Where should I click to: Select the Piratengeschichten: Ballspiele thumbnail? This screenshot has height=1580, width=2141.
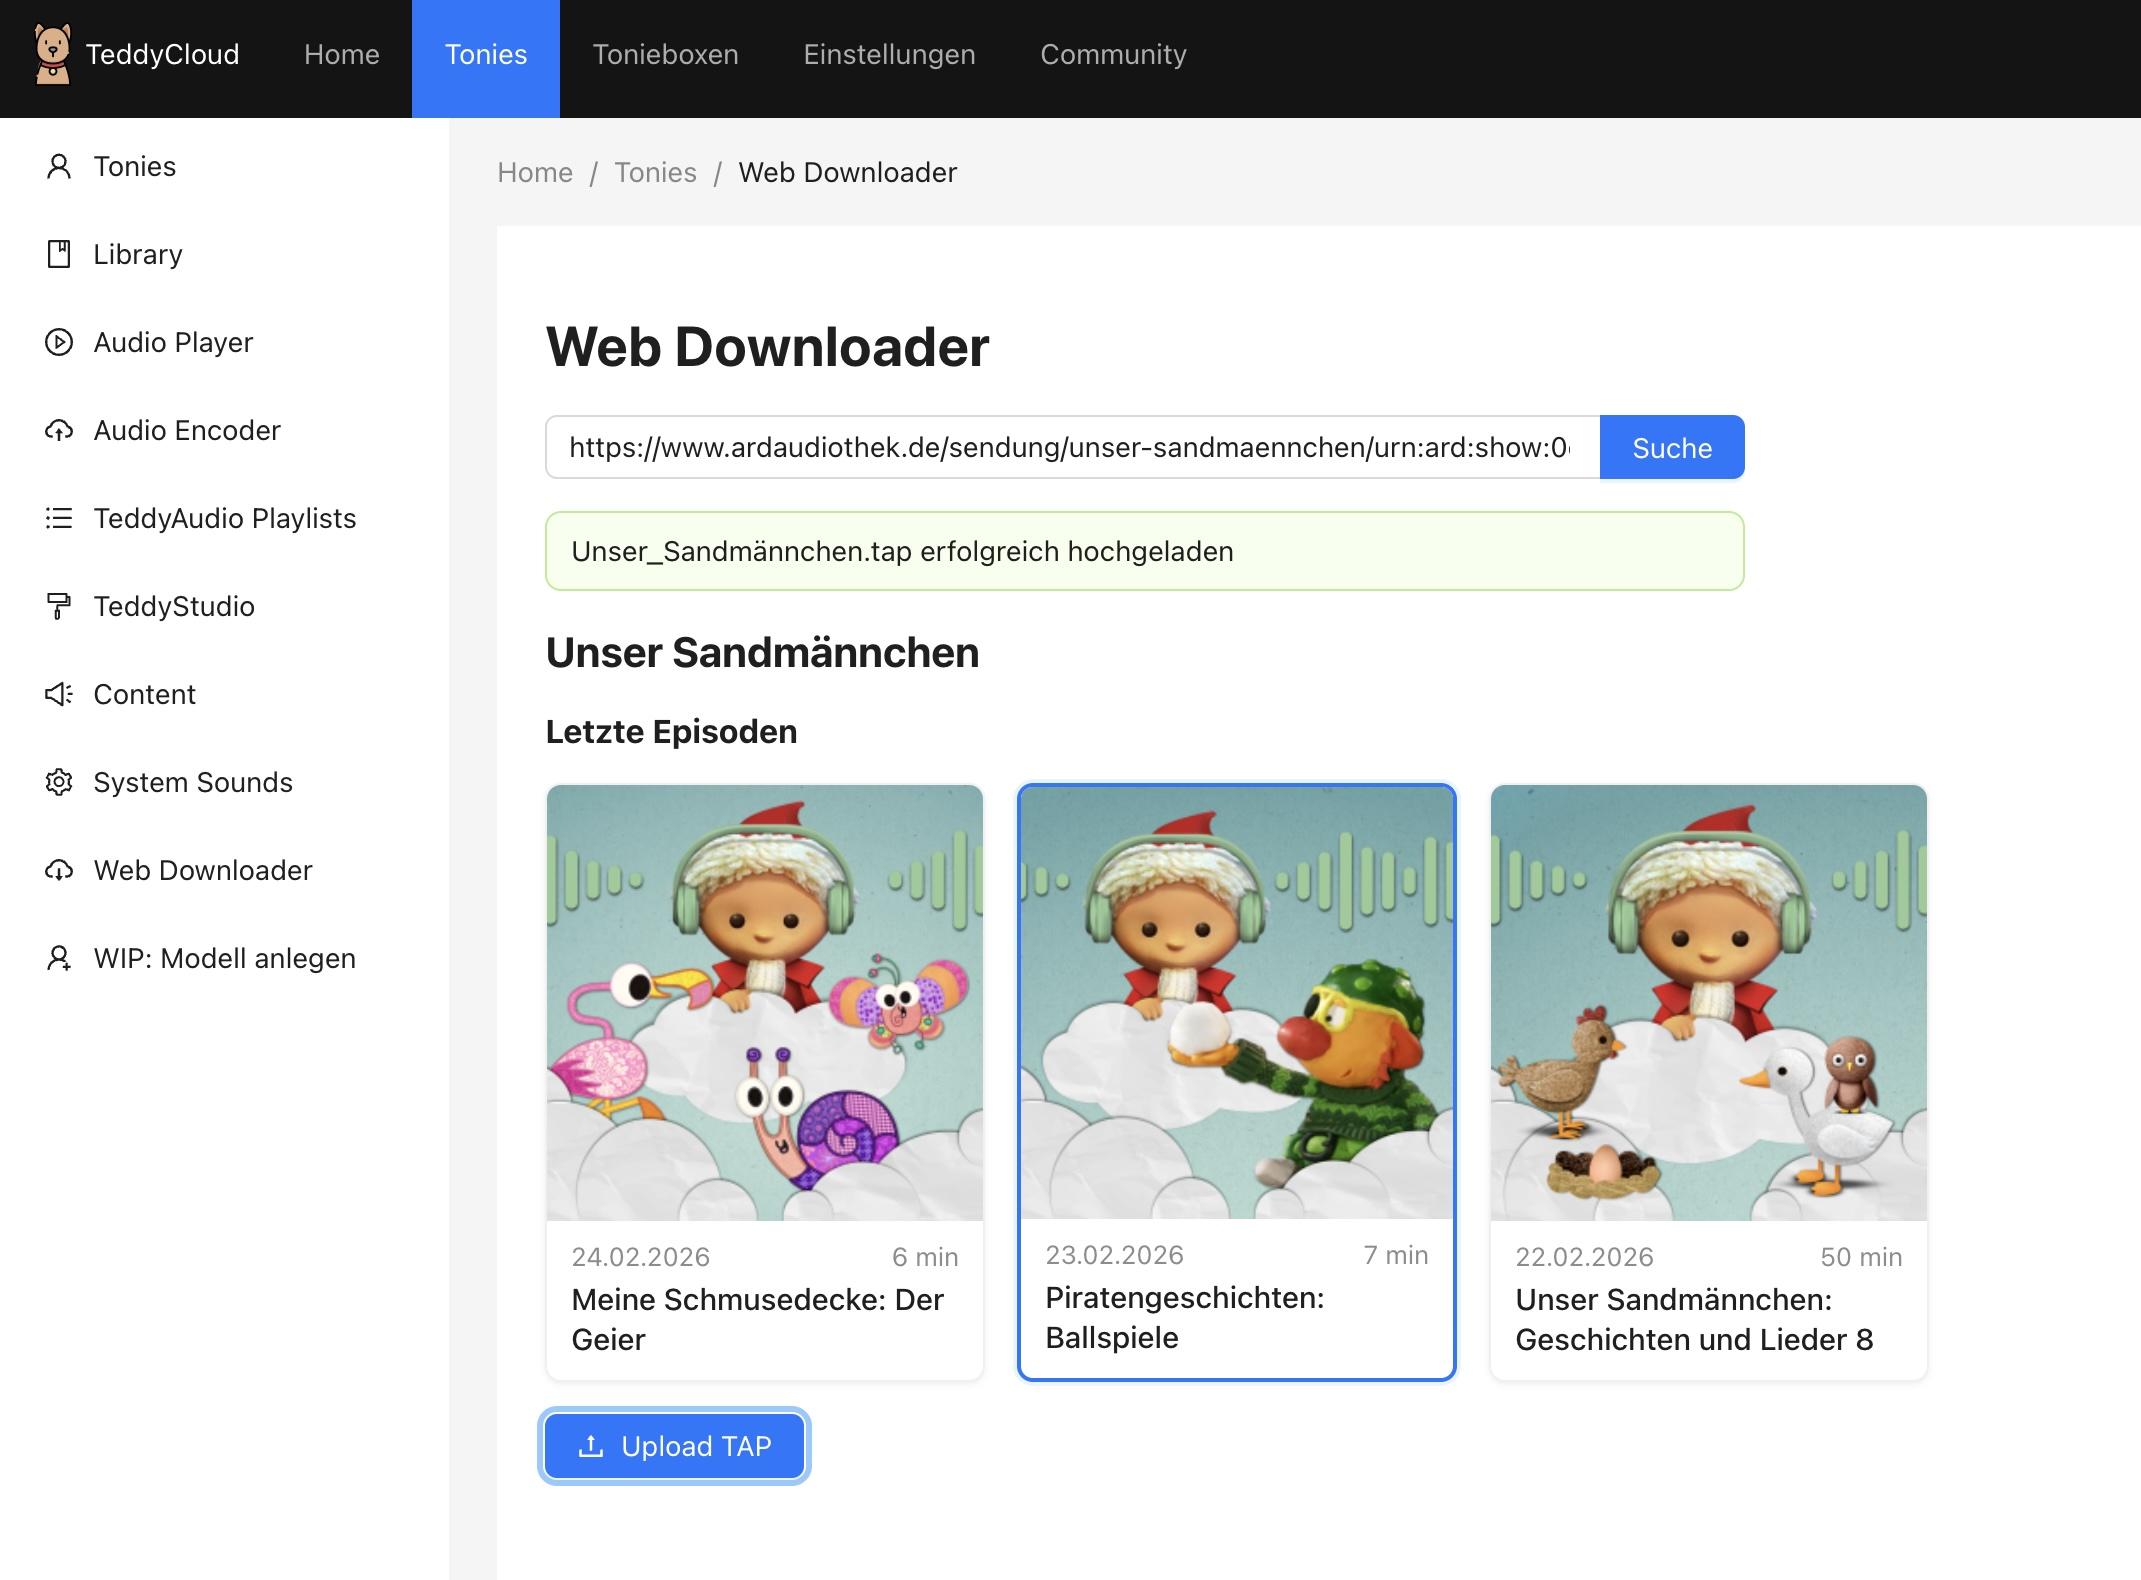[1237, 1003]
